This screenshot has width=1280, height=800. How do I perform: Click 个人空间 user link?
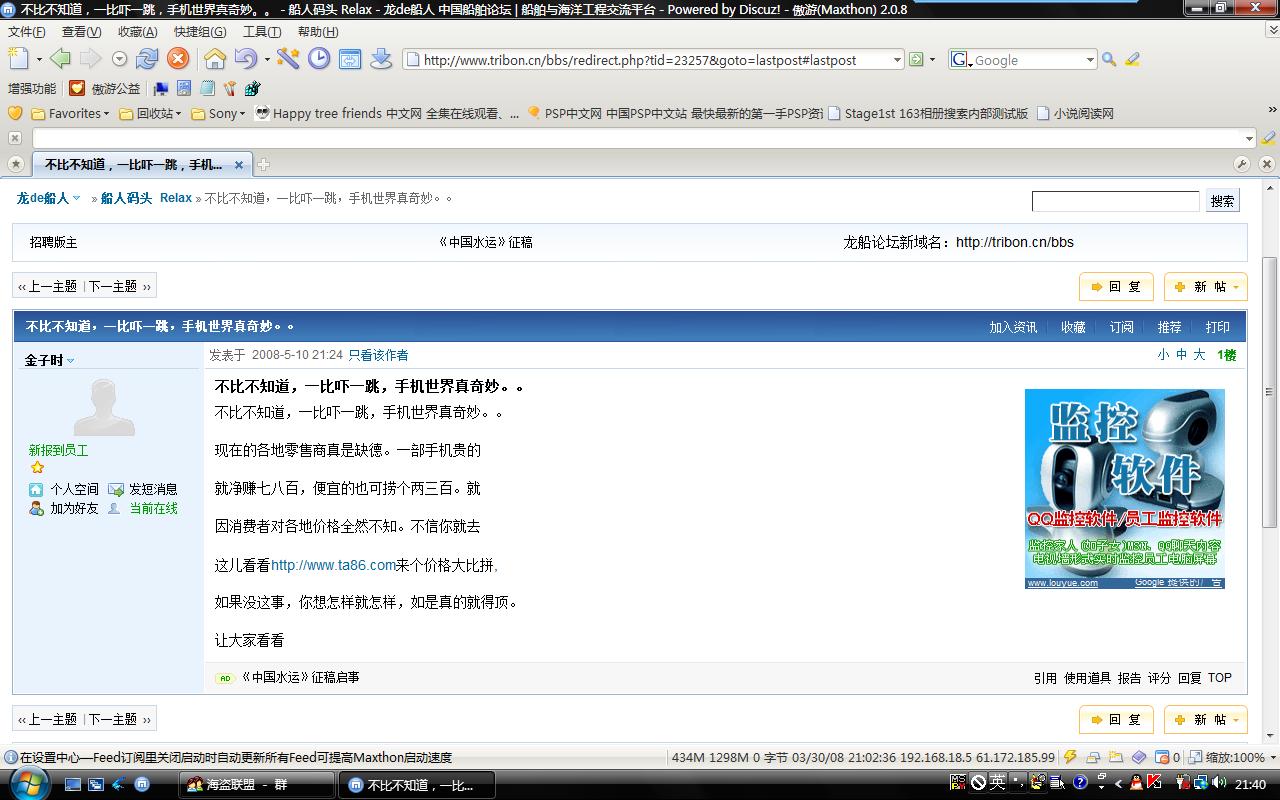74,489
